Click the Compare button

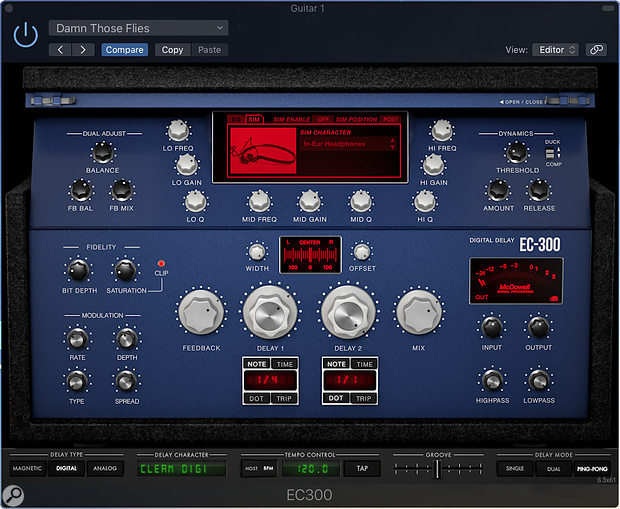pos(125,49)
